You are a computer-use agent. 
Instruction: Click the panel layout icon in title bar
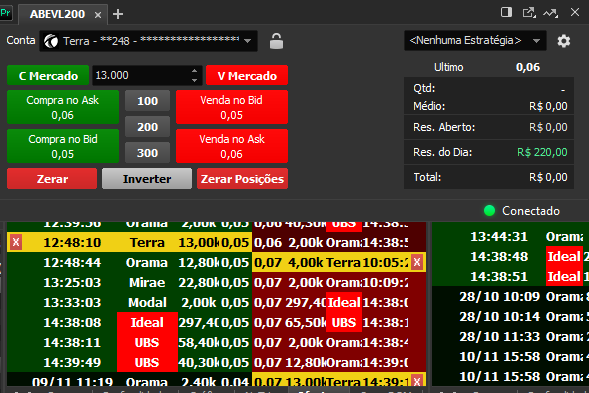506,12
